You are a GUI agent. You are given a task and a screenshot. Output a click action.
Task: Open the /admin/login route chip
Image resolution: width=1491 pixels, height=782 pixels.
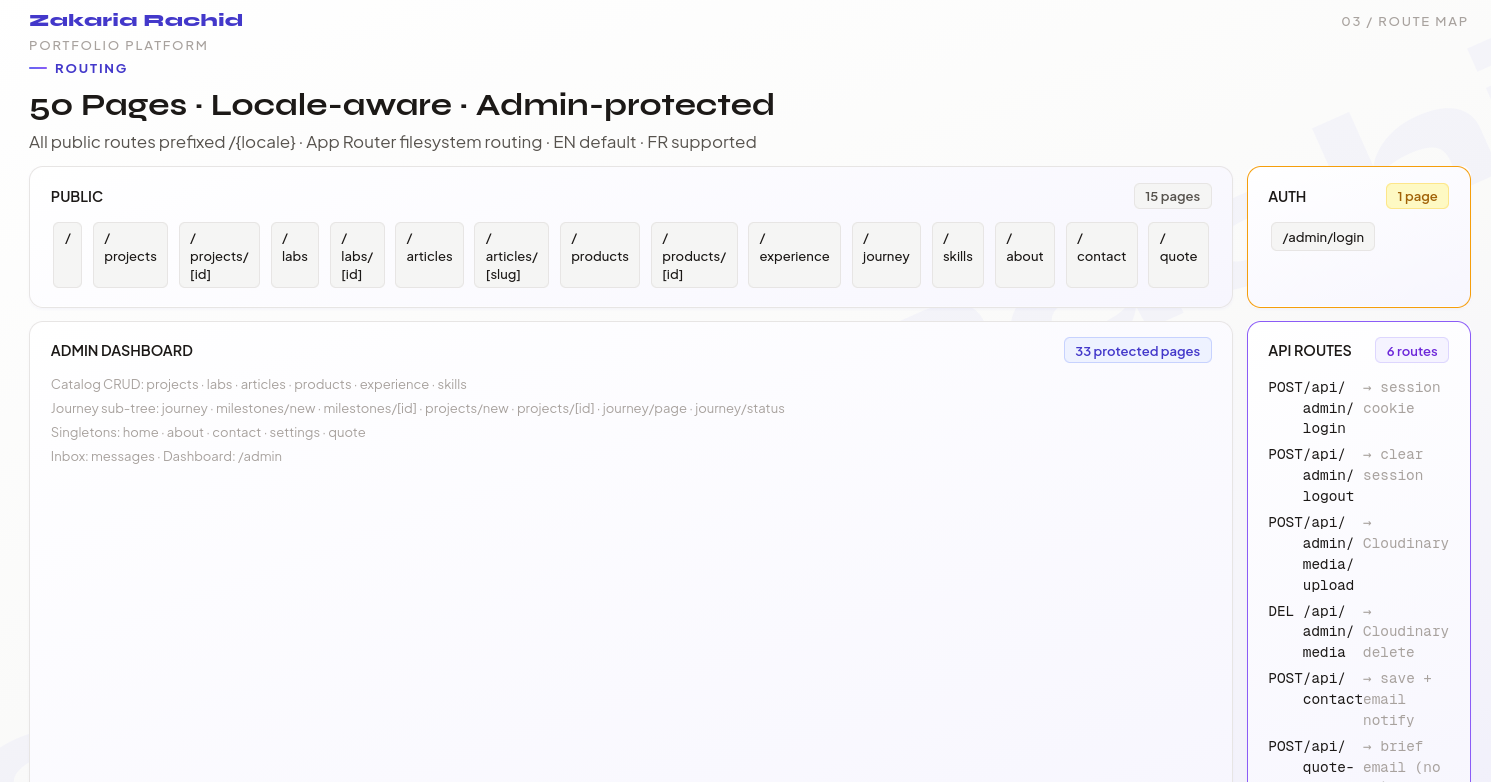click(x=1323, y=237)
